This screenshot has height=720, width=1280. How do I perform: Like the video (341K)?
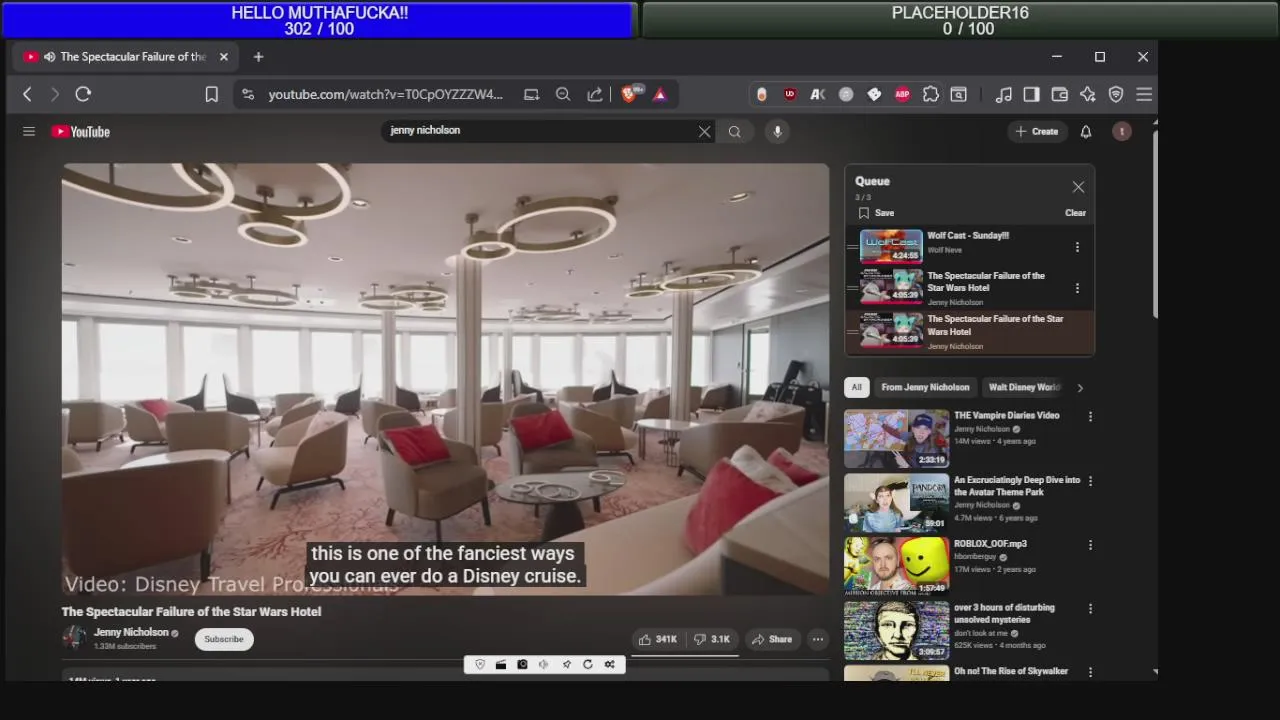click(658, 639)
